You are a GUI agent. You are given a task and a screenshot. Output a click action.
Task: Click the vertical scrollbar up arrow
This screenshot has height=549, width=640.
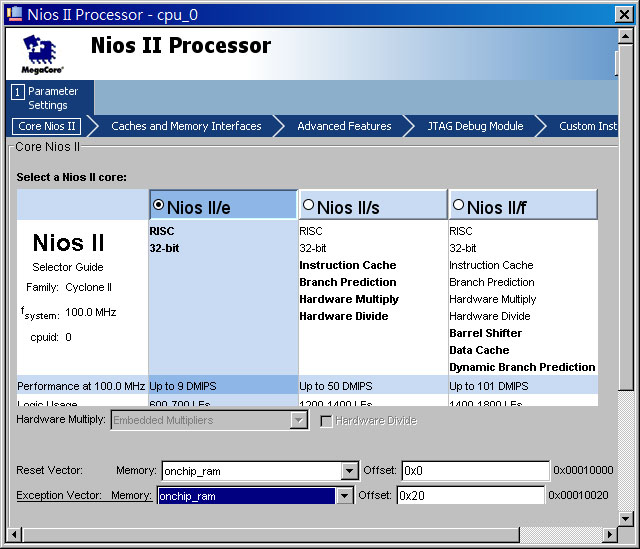pyautogui.click(x=625, y=37)
